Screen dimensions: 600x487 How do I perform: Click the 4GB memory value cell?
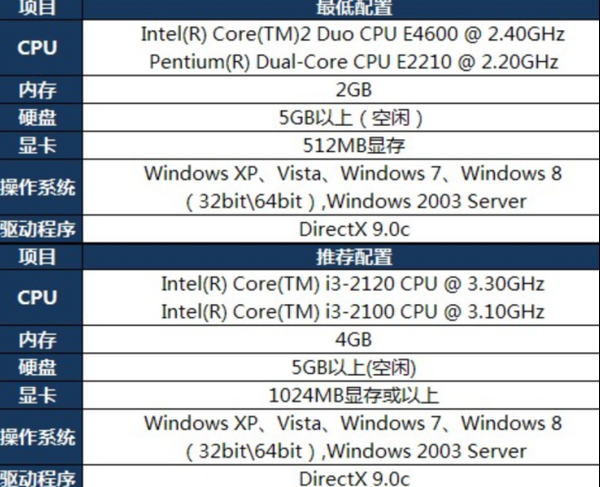353,339
